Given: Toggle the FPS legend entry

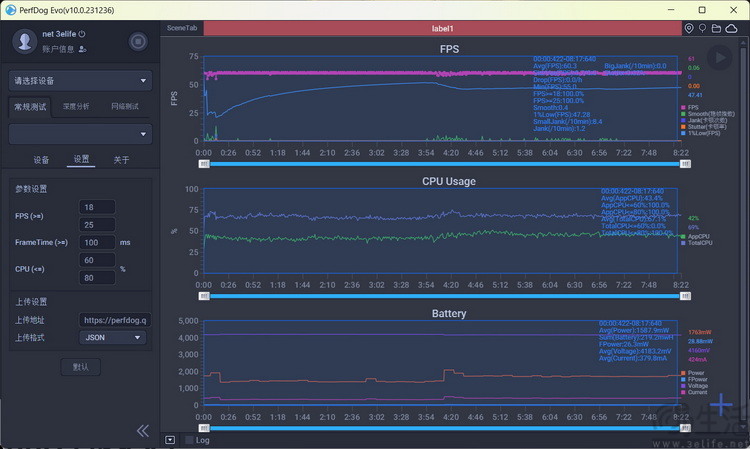Looking at the screenshot, I should [690, 108].
